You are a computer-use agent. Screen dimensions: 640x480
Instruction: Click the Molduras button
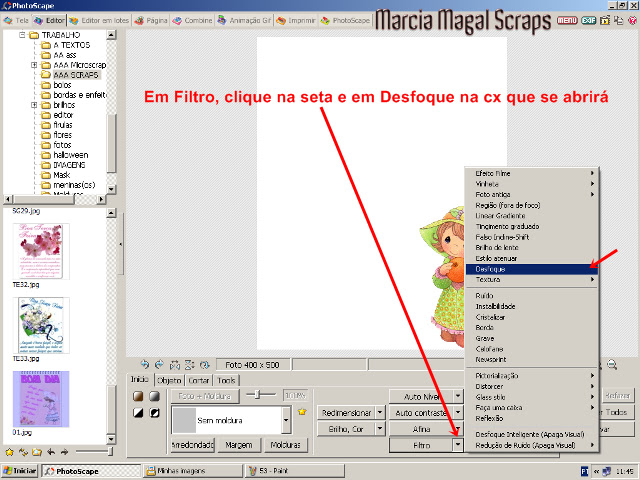(x=286, y=444)
